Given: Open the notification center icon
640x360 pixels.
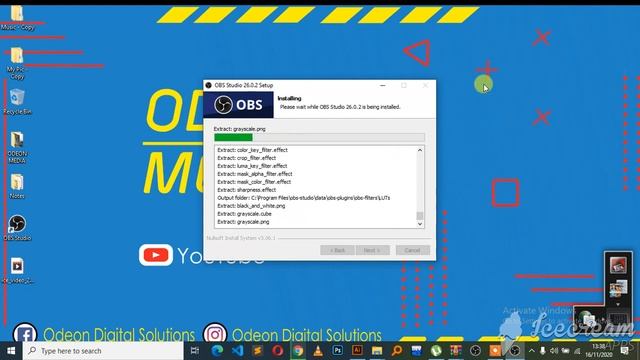Looking at the screenshot, I should [x=624, y=351].
